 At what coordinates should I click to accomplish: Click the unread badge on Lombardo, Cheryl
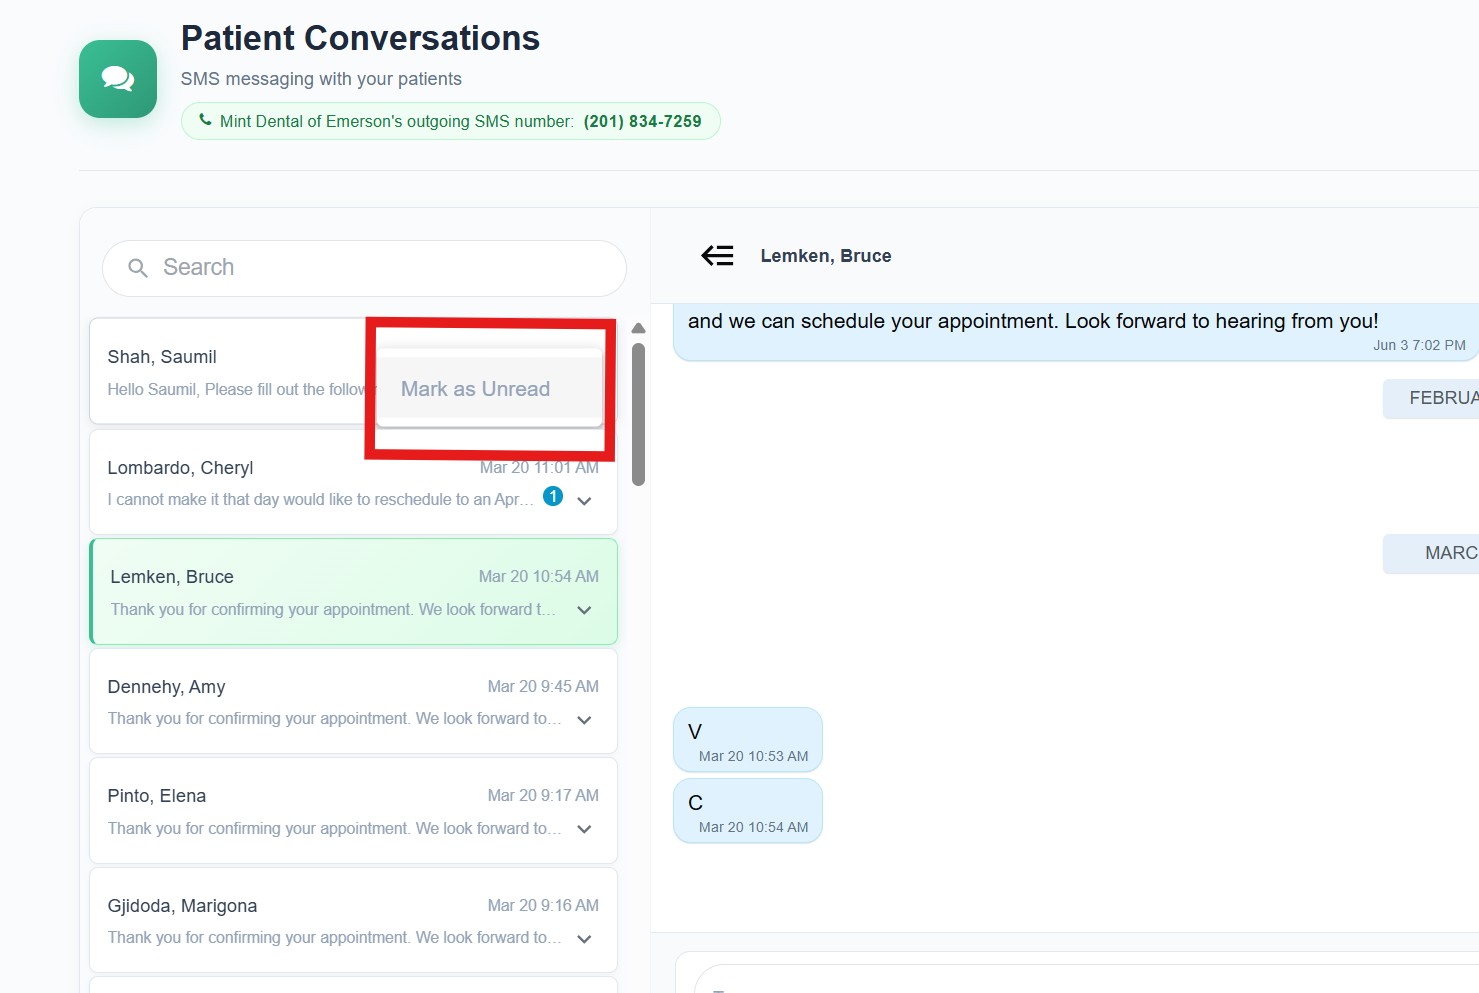552,496
